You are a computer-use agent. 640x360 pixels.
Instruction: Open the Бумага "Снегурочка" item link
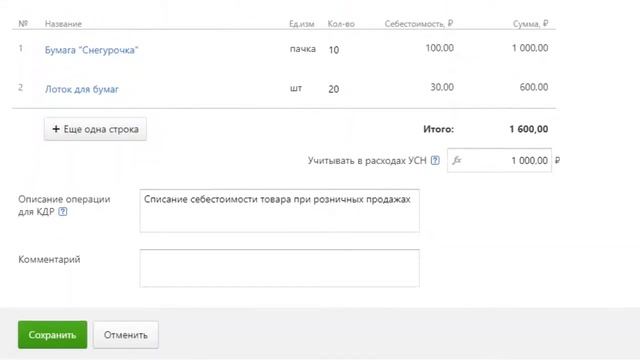coord(91,50)
